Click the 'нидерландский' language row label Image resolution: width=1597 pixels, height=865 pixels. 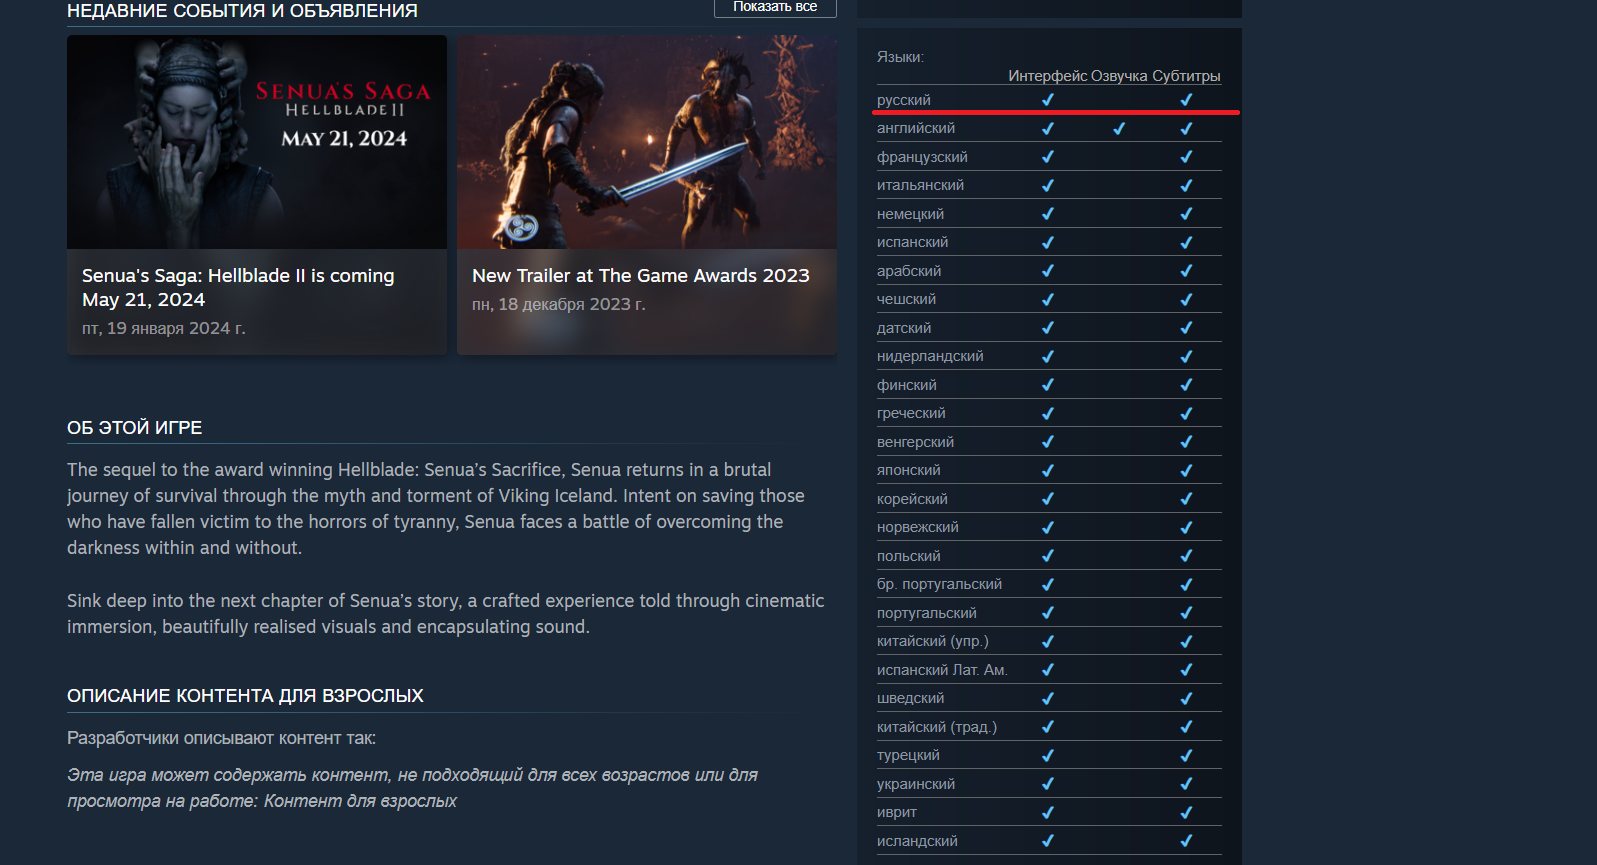point(930,356)
